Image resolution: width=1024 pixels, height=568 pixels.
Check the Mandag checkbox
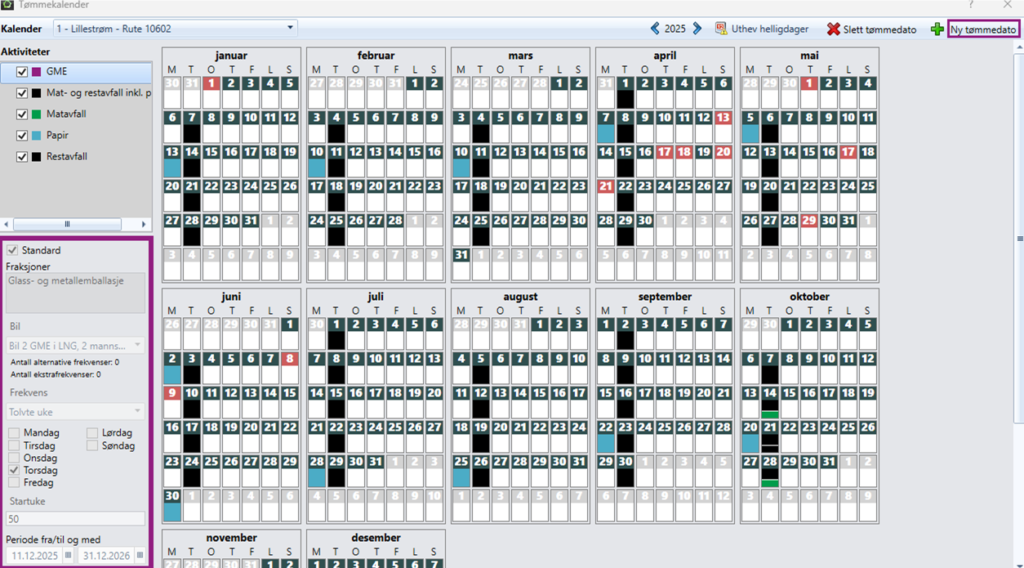click(x=14, y=433)
